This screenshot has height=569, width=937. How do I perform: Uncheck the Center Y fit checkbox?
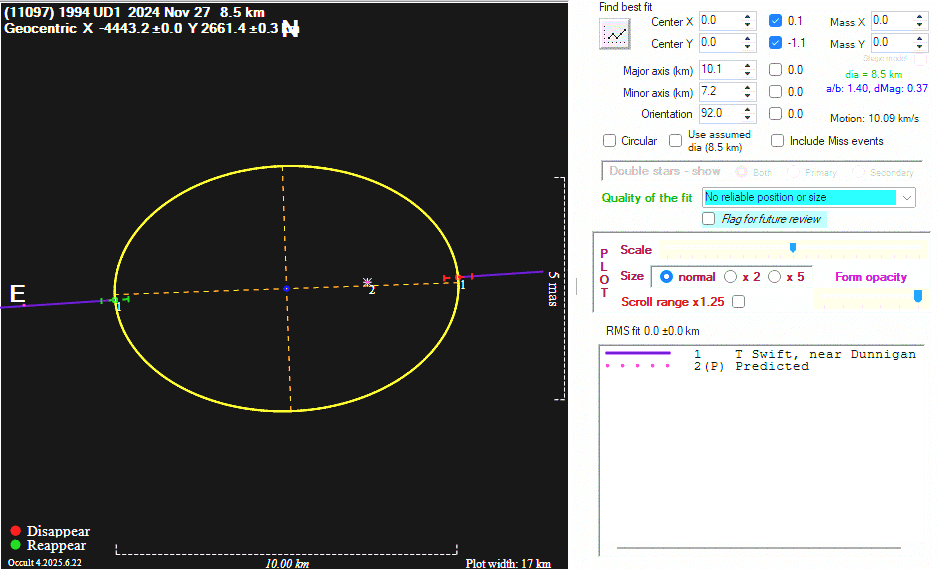pos(776,43)
